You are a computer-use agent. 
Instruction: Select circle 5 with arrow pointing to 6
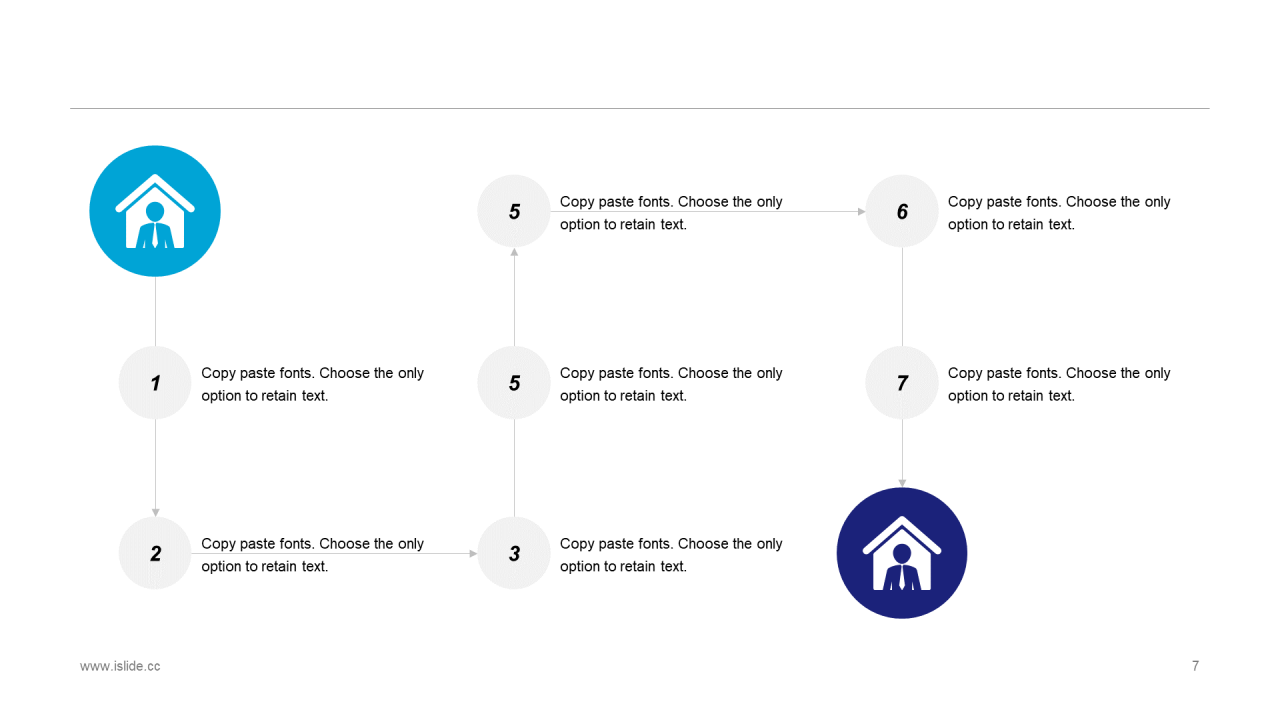coord(514,211)
